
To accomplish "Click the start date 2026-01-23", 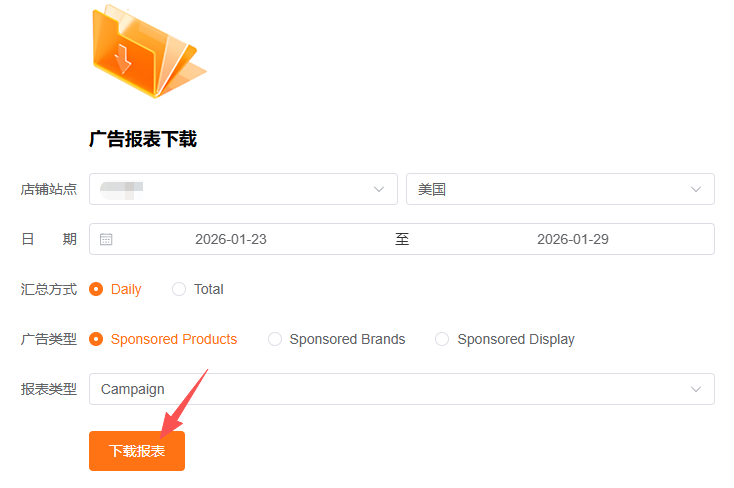I will point(231,239).
